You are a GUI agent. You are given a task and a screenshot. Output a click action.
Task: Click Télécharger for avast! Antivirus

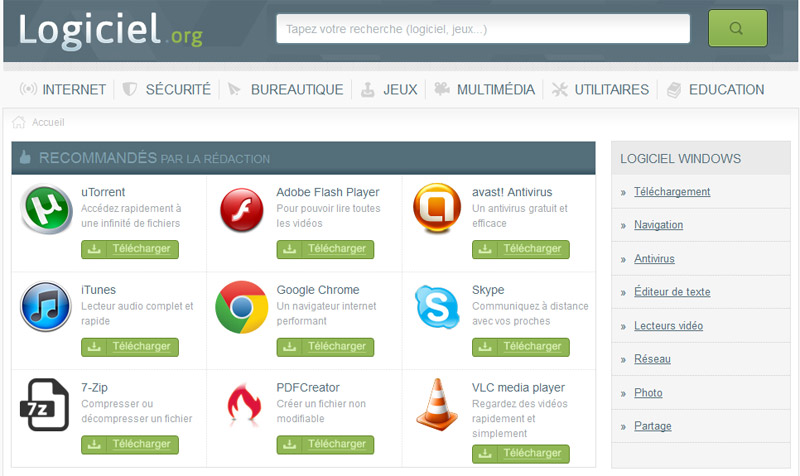[520, 249]
